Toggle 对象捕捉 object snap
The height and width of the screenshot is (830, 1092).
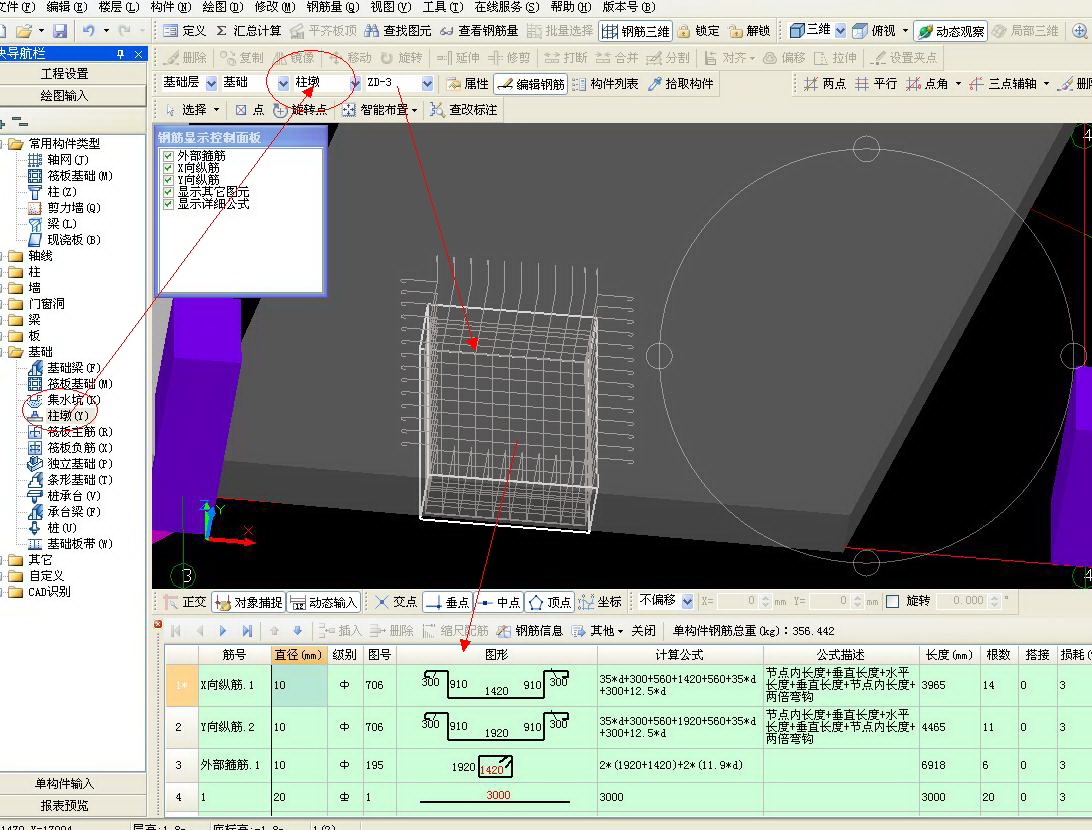point(249,602)
